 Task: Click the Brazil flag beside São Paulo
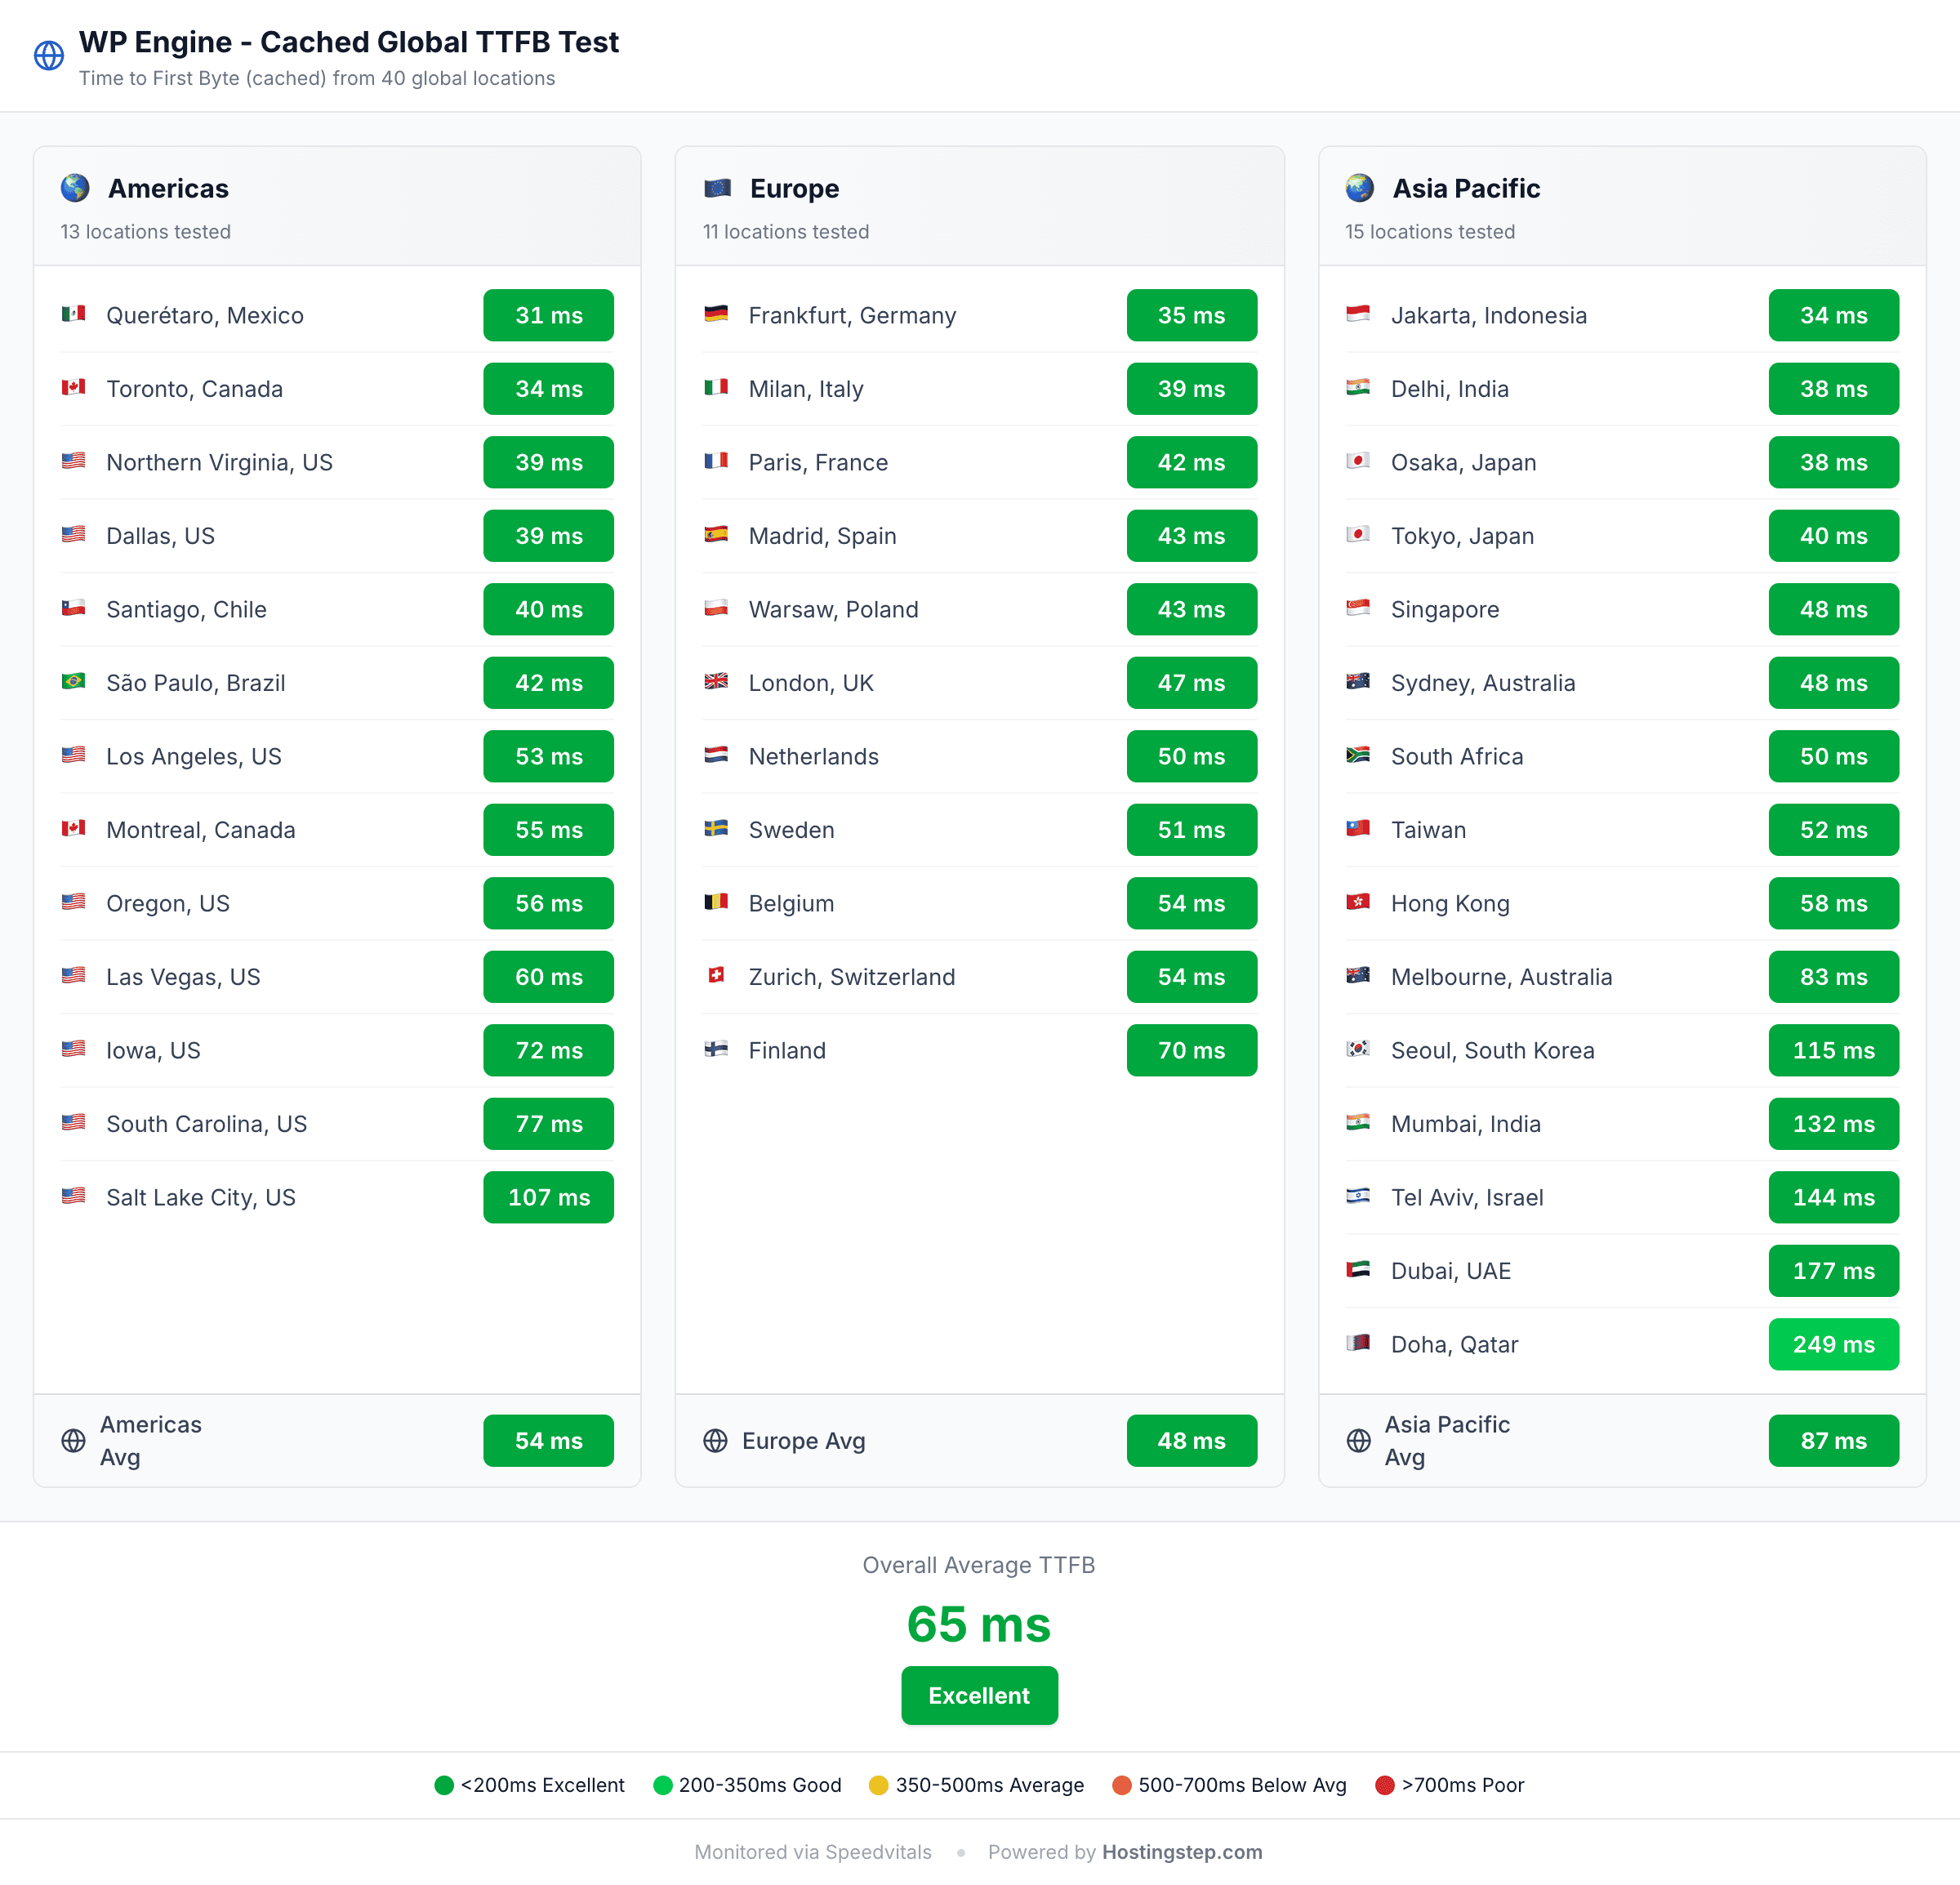73,682
